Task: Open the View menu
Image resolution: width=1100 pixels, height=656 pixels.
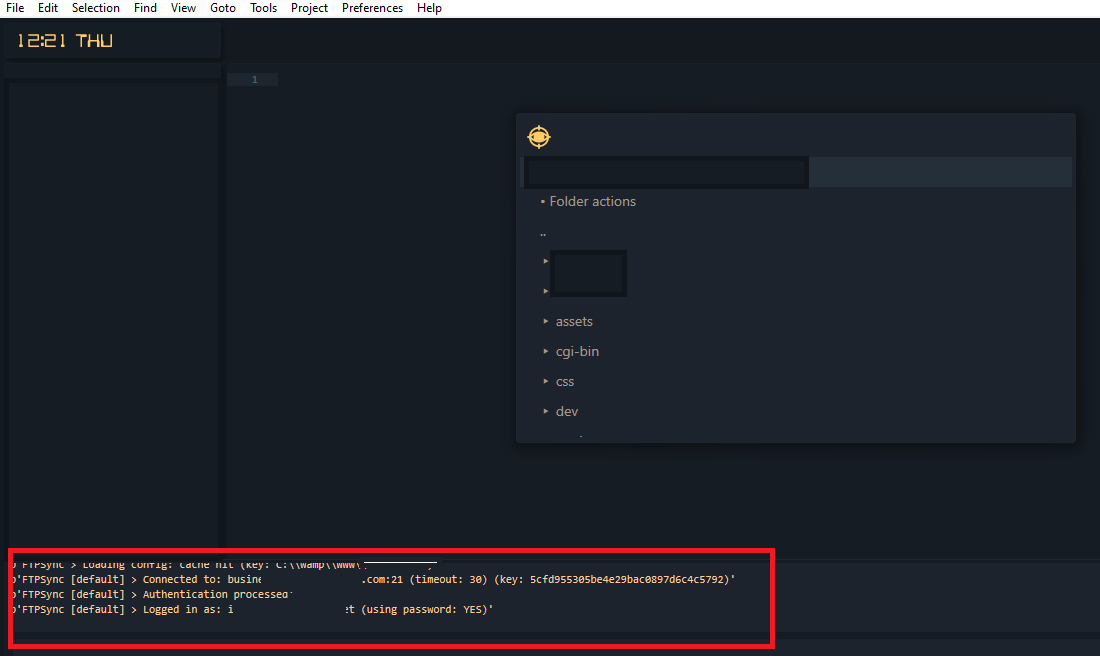Action: 183,8
